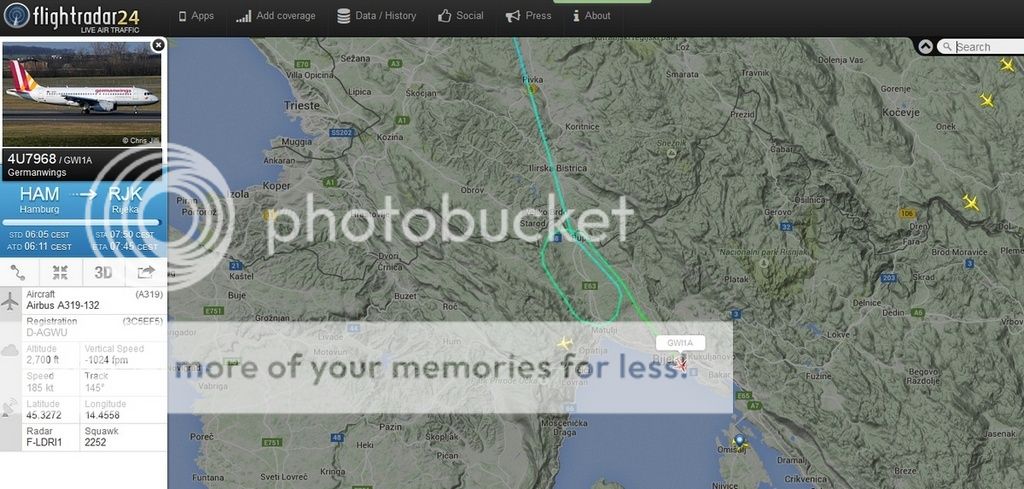Share this flight via arrow icon
Screen dimensions: 1024x489
[146, 272]
